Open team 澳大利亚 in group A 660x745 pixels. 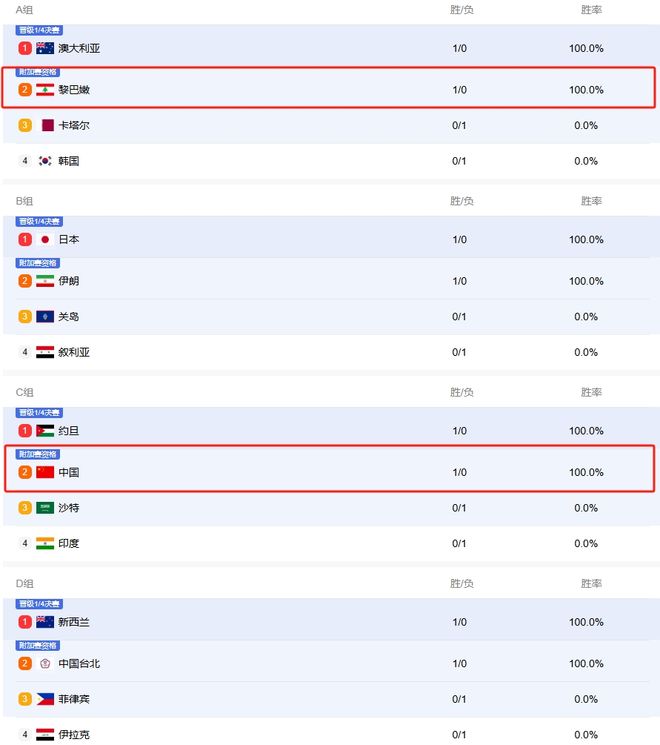(79, 48)
